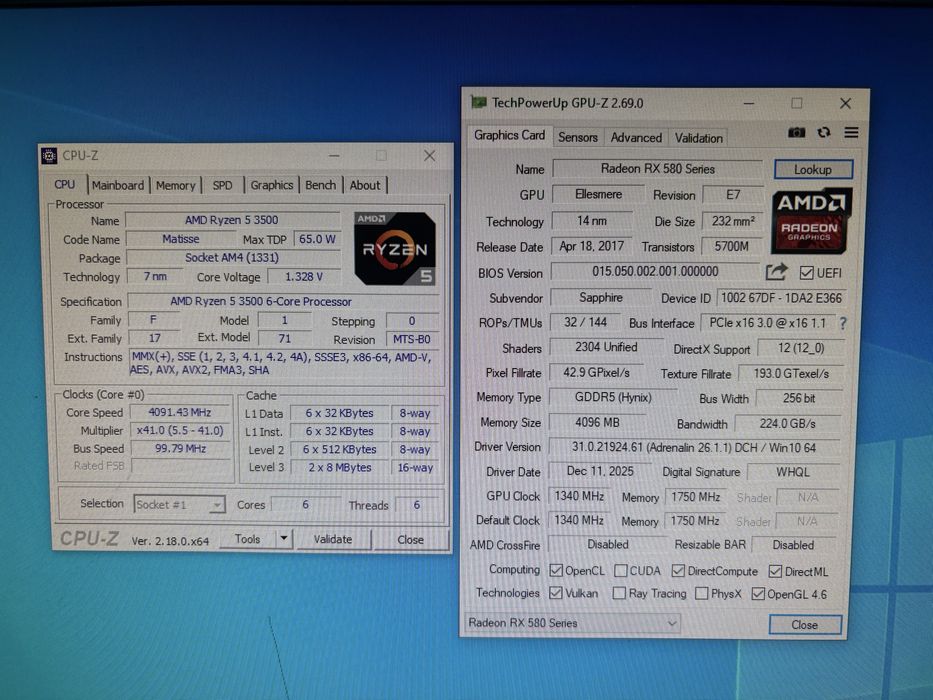
Task: Open the Graphics tab in CPU-Z
Action: click(x=272, y=185)
